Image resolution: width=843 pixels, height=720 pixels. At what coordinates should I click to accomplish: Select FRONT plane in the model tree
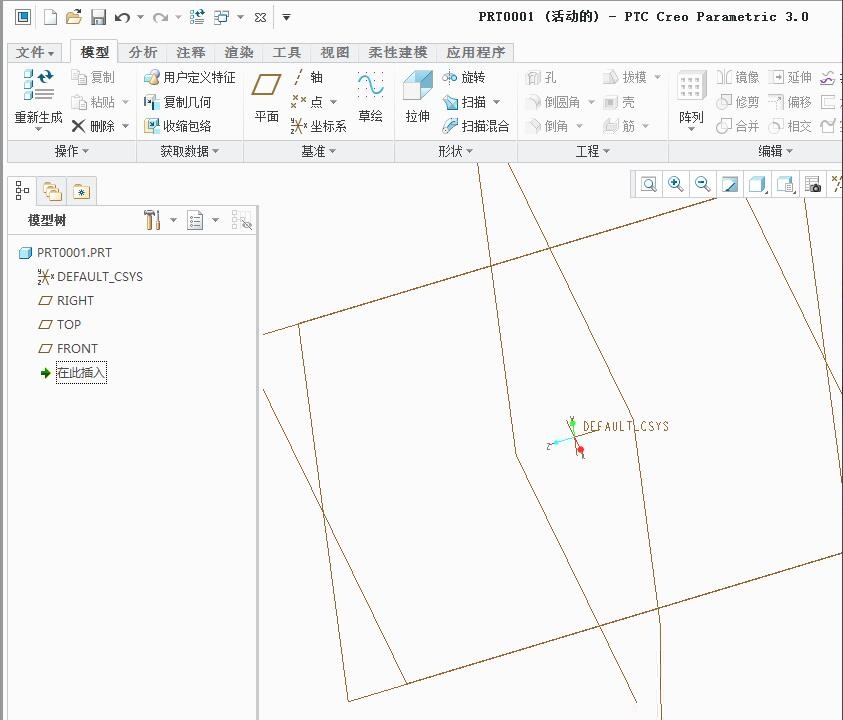pos(78,348)
